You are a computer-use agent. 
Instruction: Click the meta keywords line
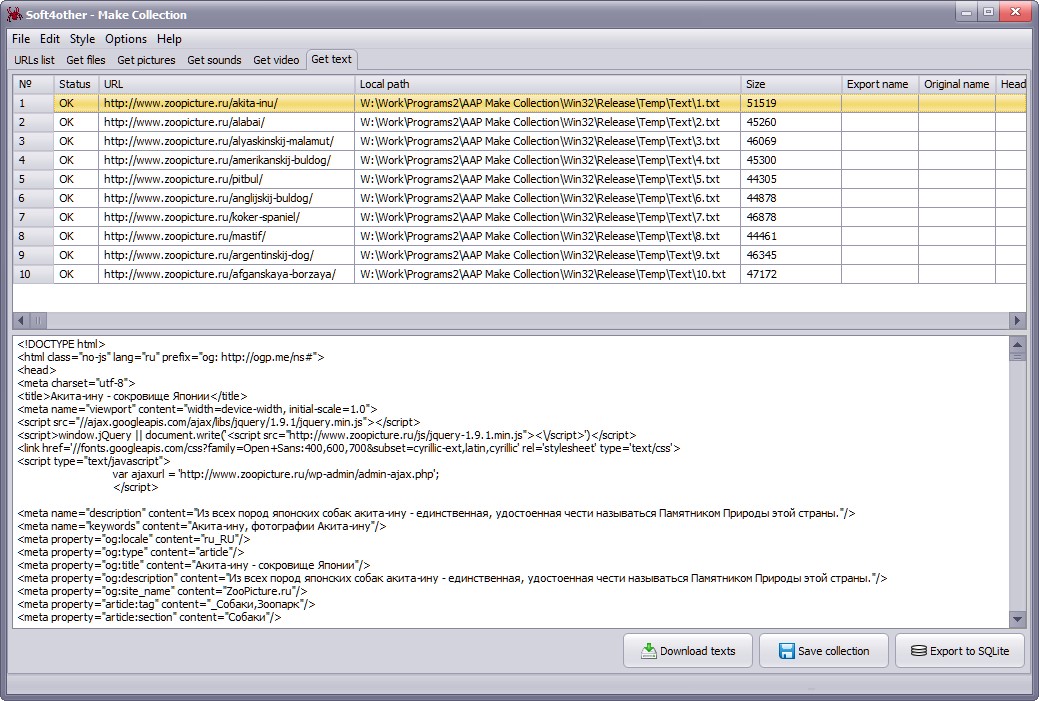tap(202, 526)
